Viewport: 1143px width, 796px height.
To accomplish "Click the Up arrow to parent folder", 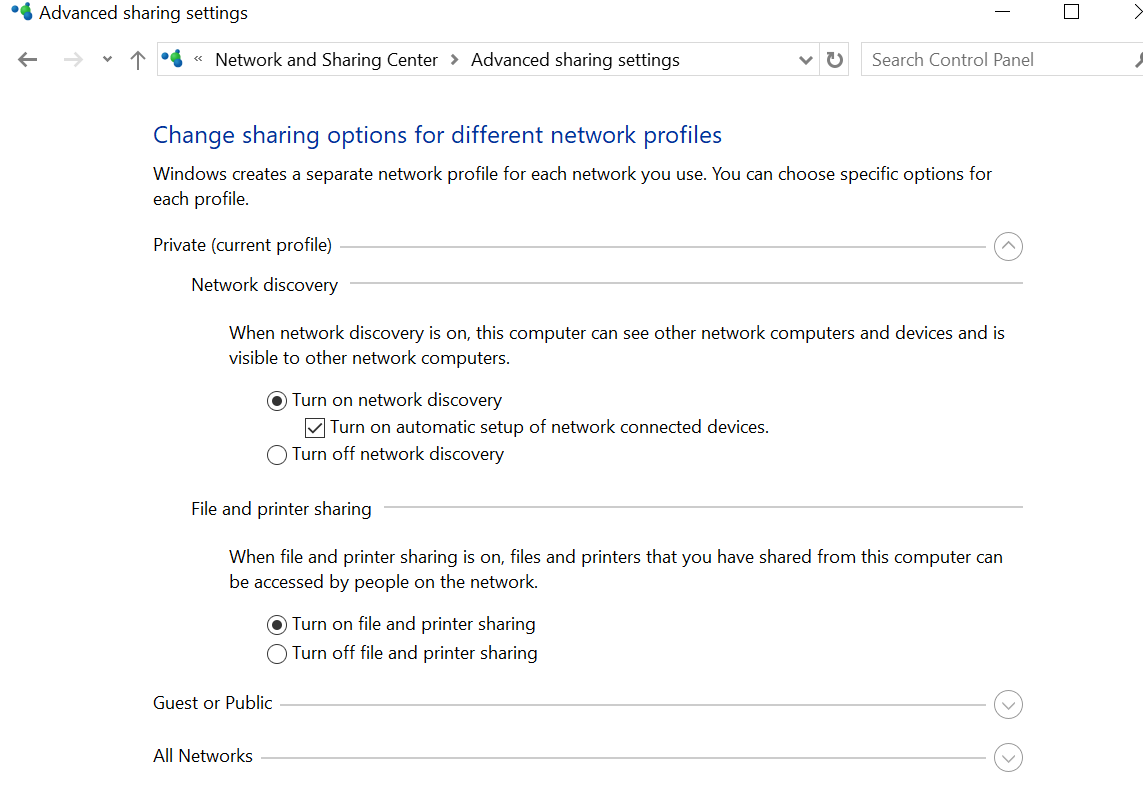I will point(138,60).
